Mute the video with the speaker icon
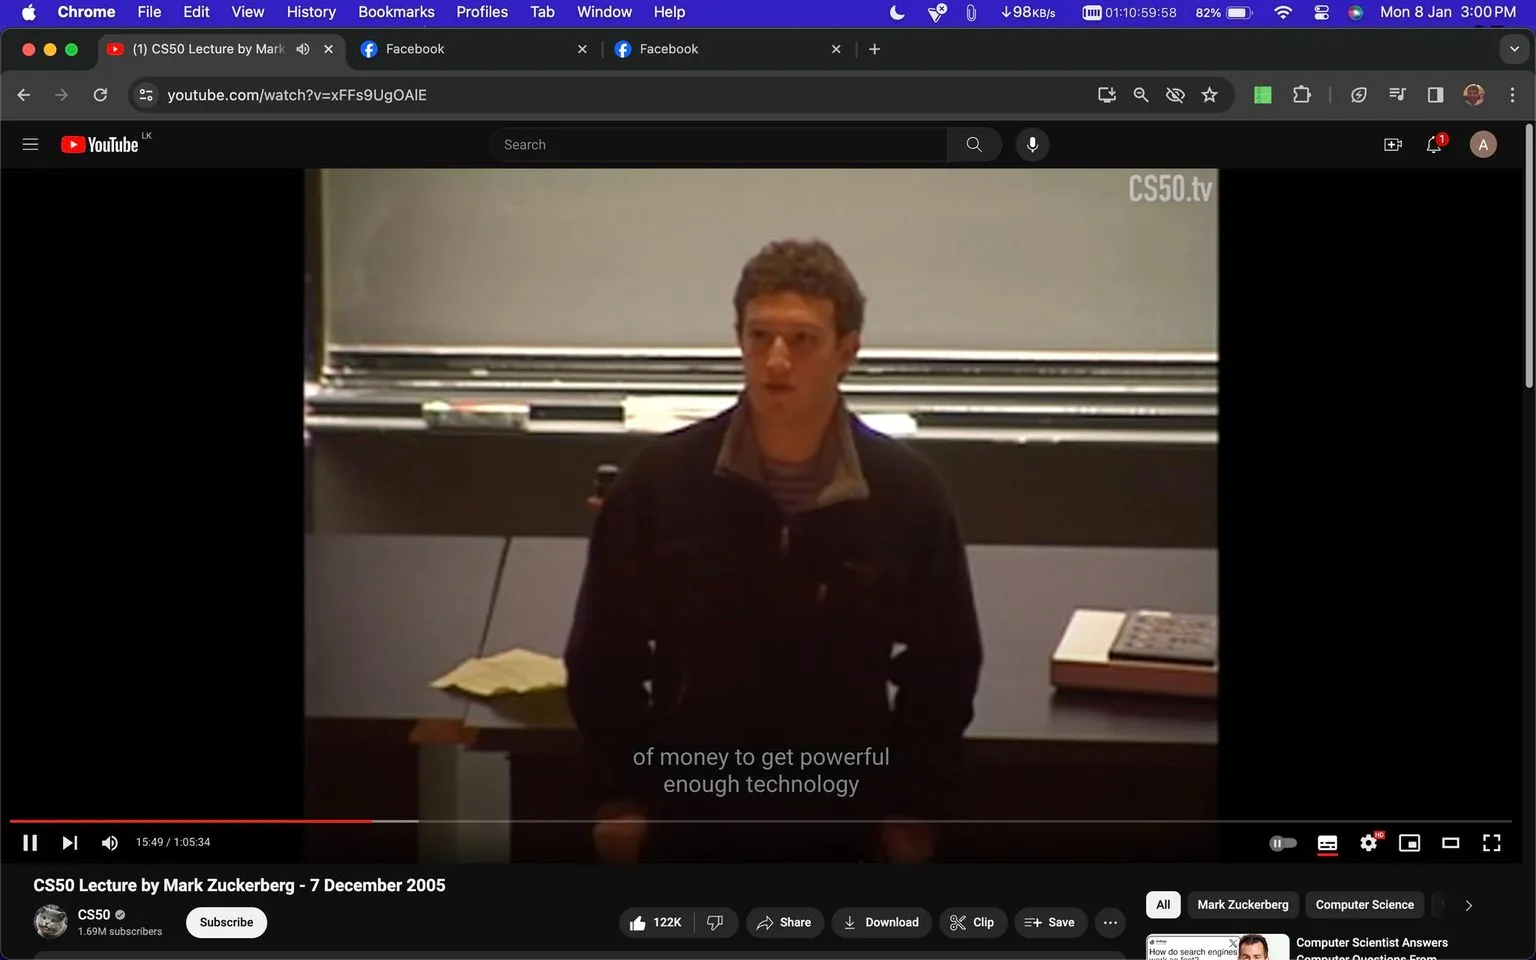1536x960 pixels. [x=109, y=842]
